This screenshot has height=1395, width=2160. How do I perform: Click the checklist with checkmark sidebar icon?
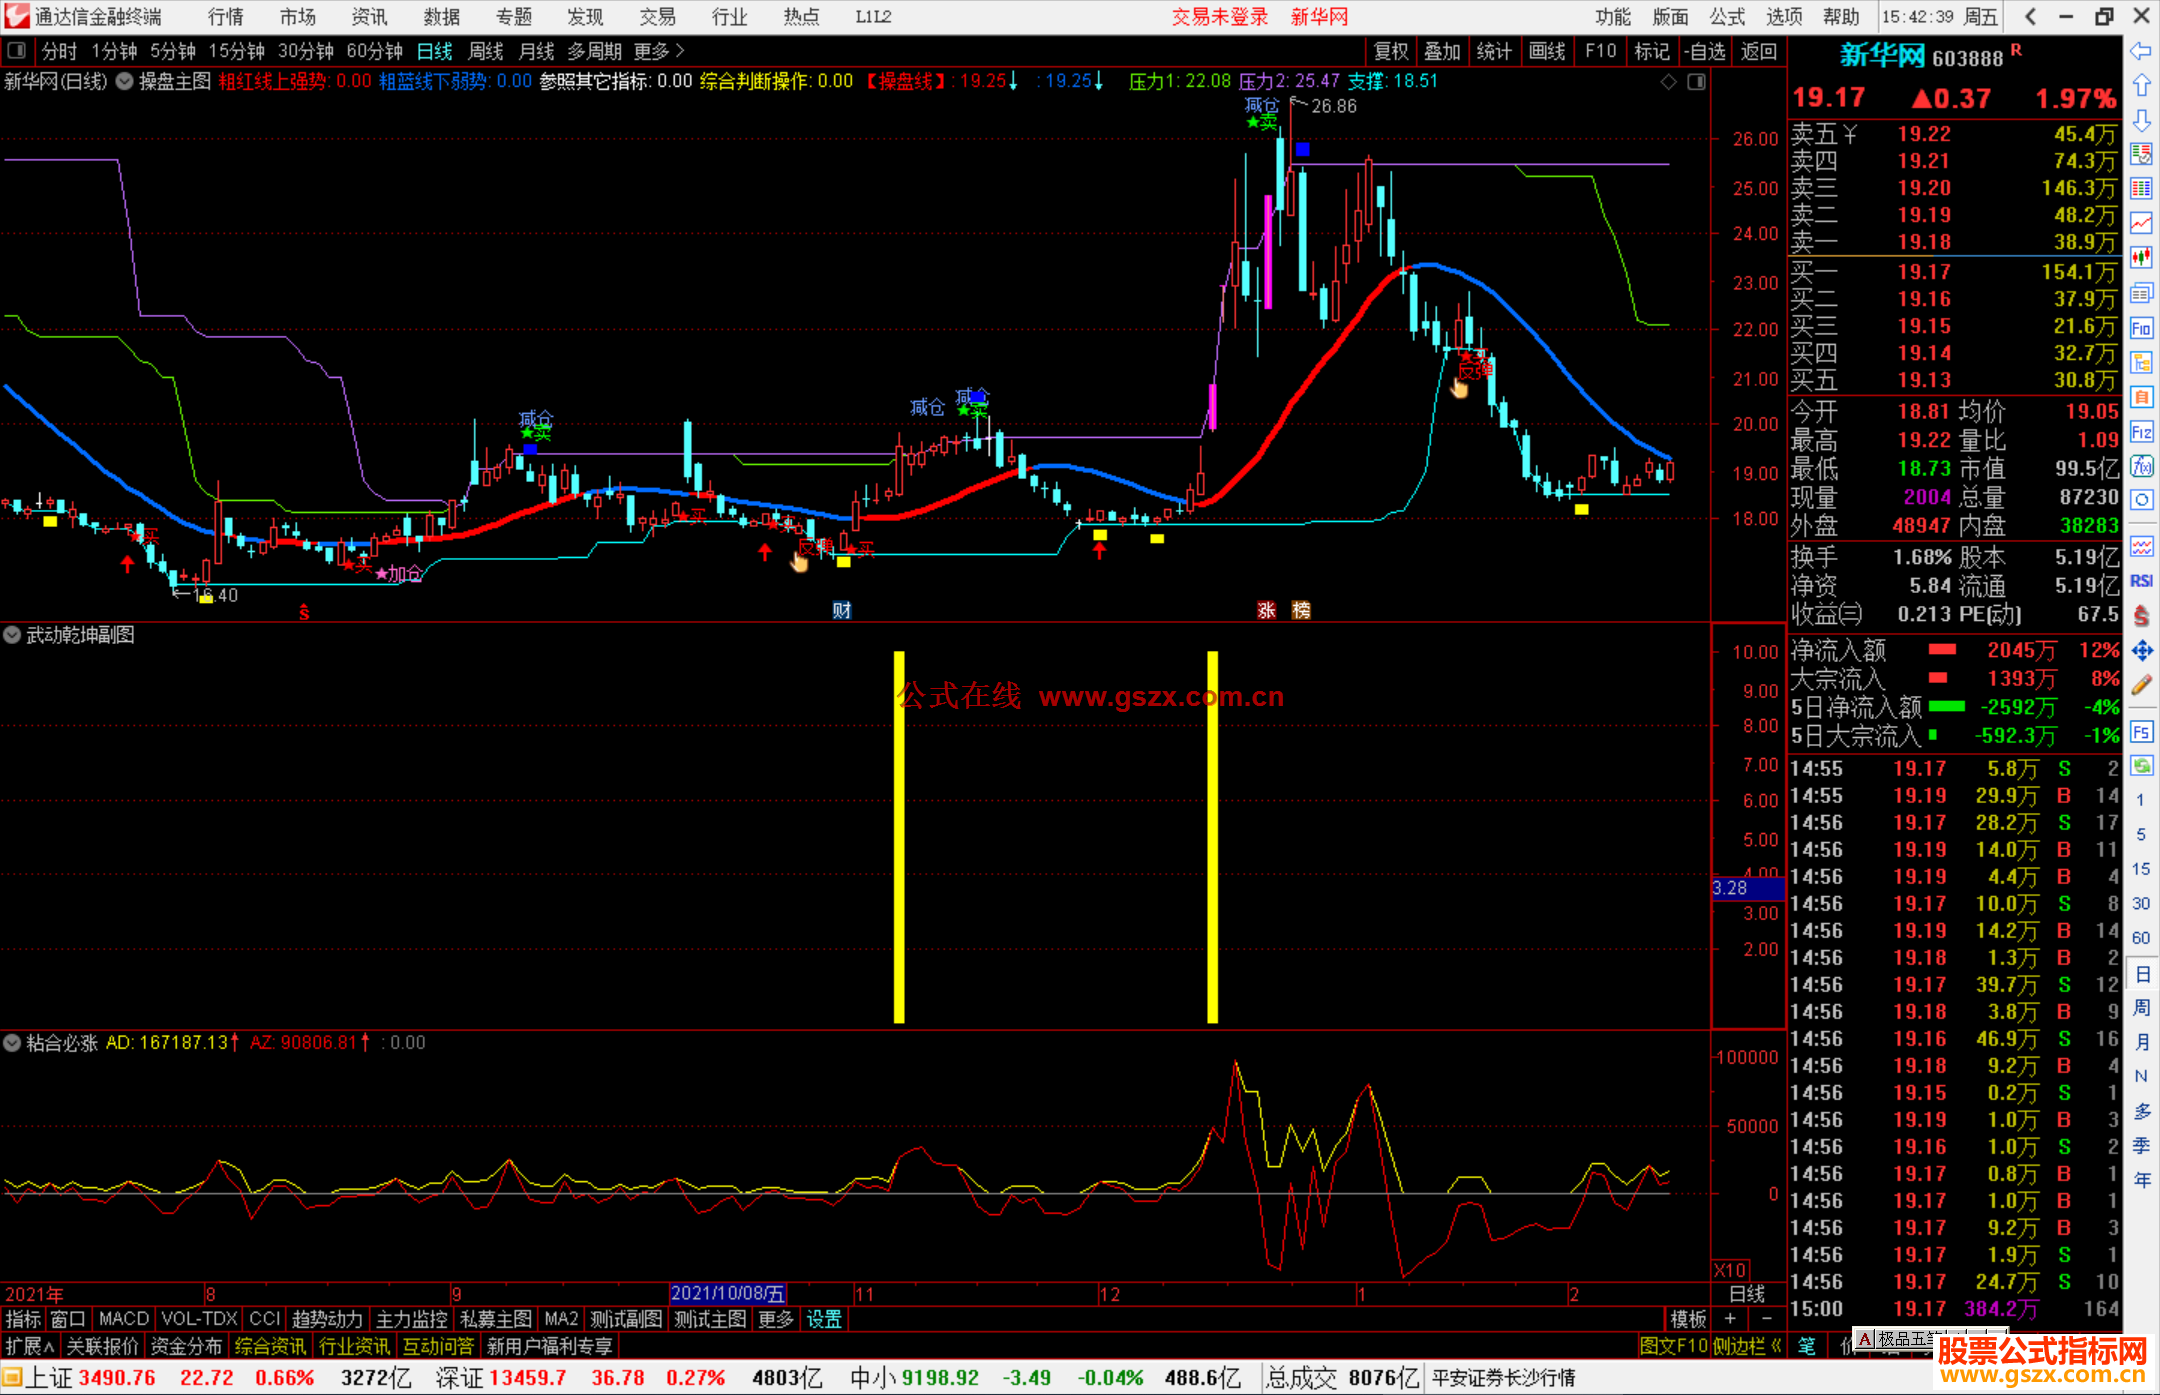tap(2141, 154)
